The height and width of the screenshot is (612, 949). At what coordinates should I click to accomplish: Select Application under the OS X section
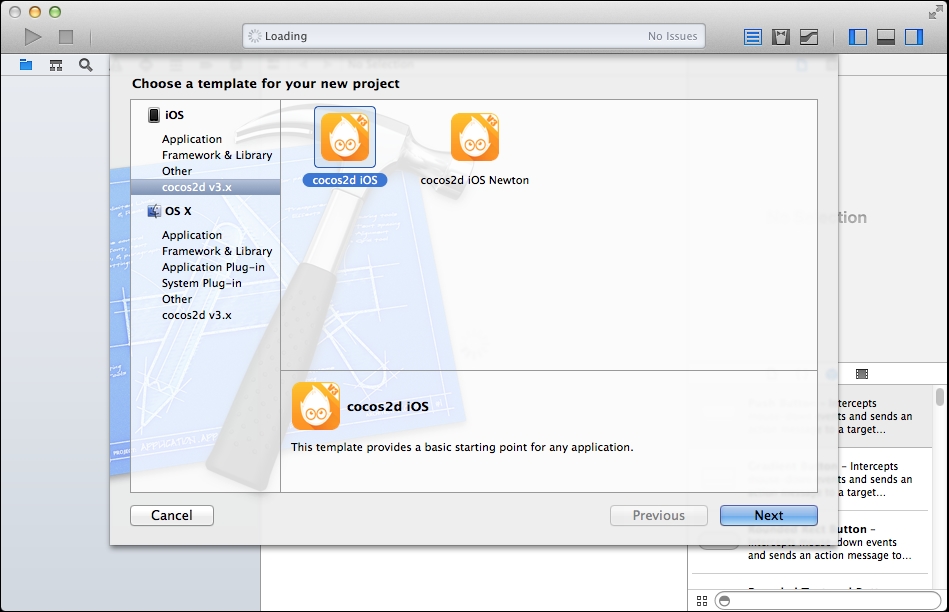pyautogui.click(x=192, y=235)
